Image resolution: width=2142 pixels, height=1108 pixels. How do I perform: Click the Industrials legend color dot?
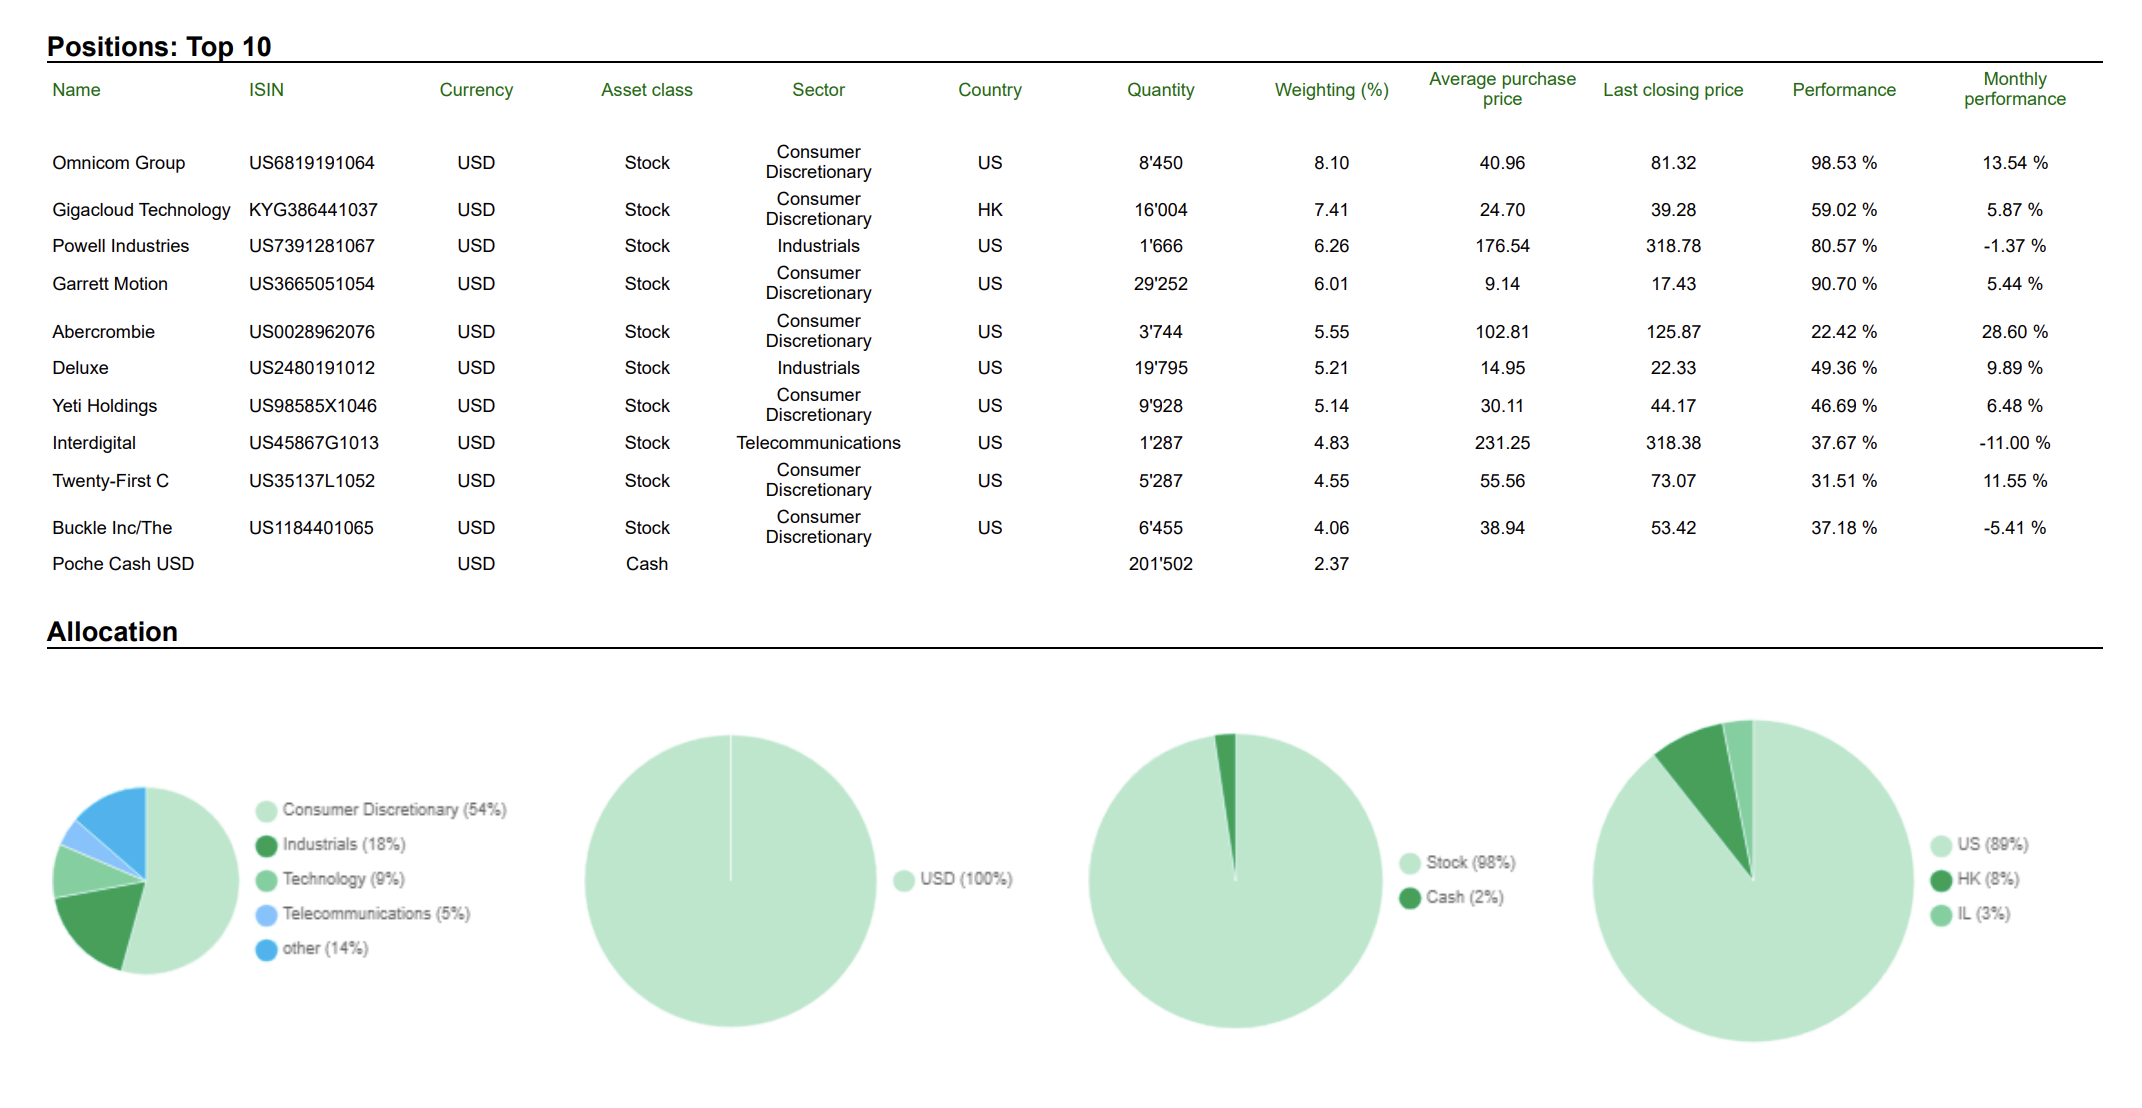pos(266,845)
